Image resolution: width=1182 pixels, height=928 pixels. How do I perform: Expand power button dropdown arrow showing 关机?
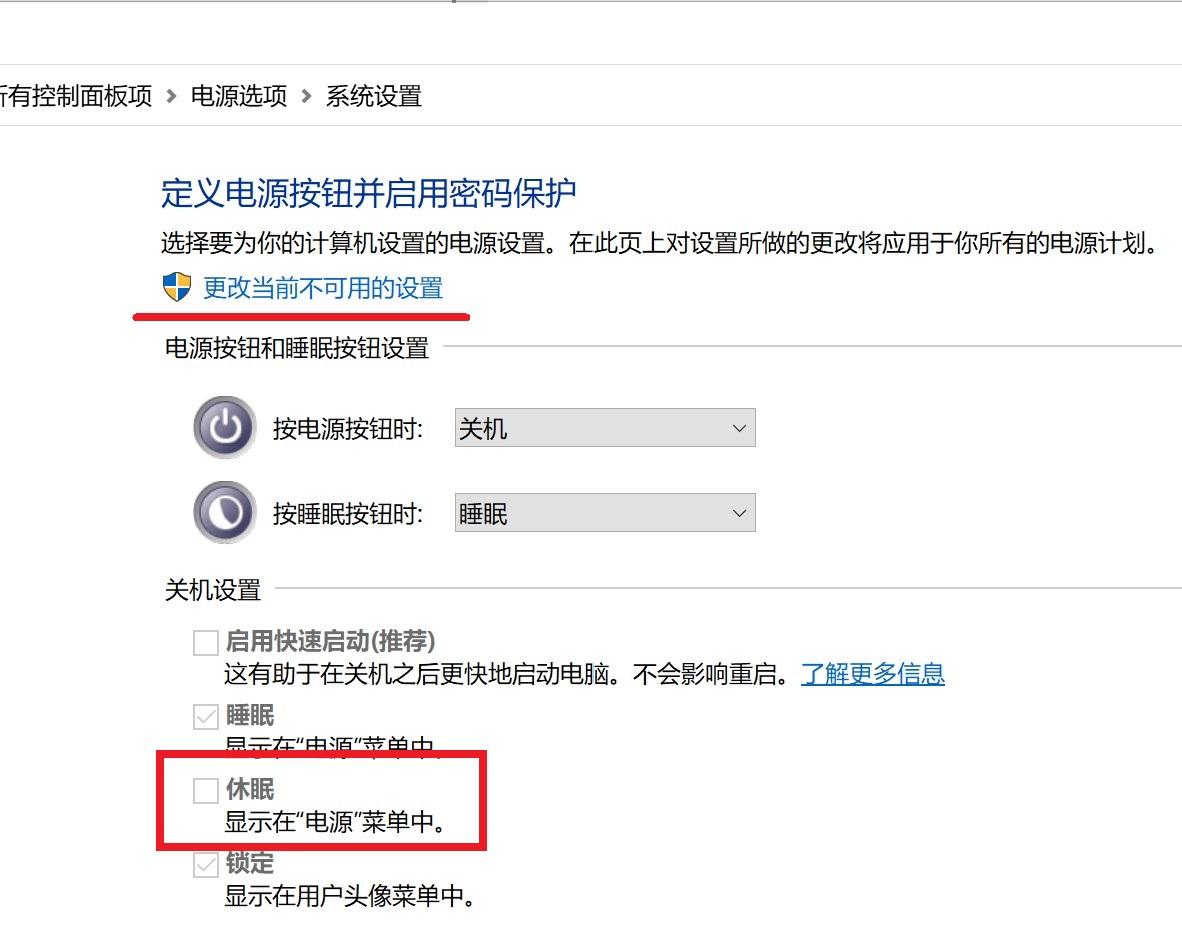click(x=739, y=428)
